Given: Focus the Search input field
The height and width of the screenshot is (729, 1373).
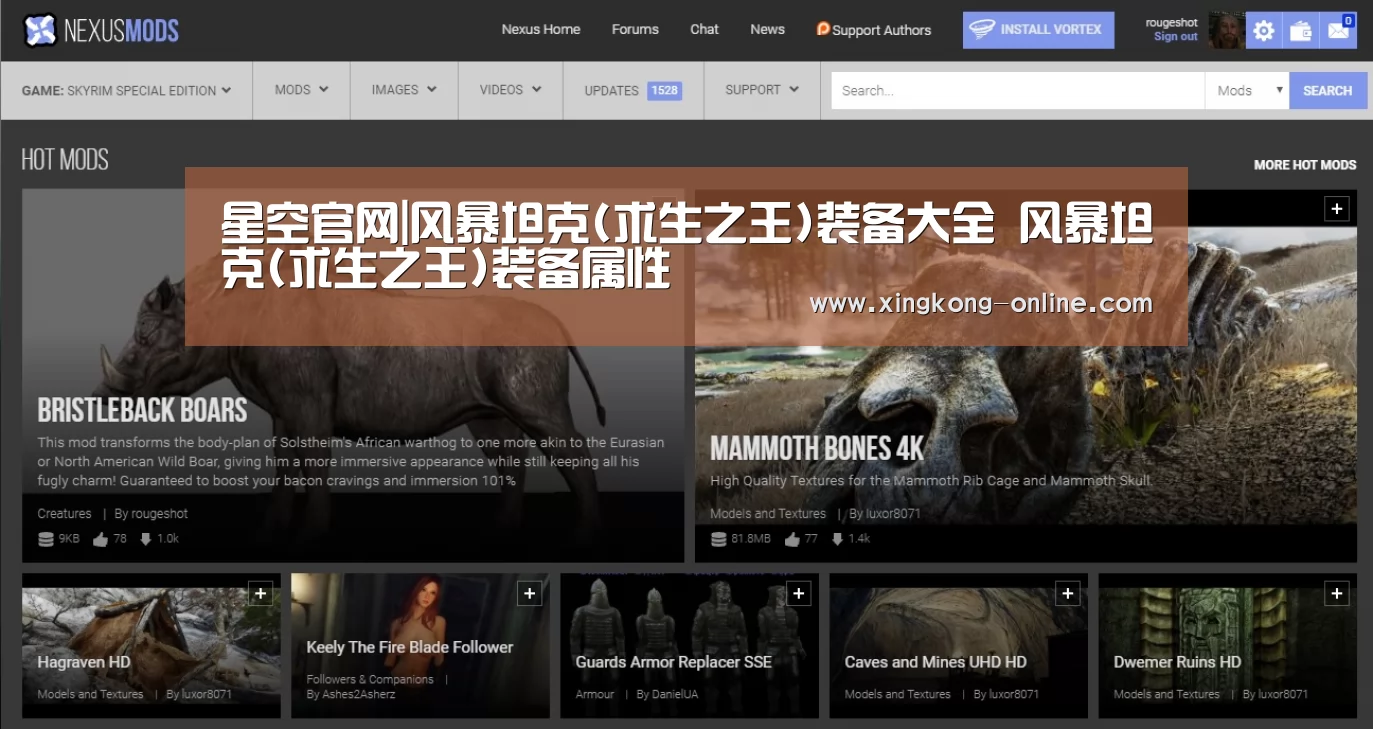Looking at the screenshot, I should 1018,90.
